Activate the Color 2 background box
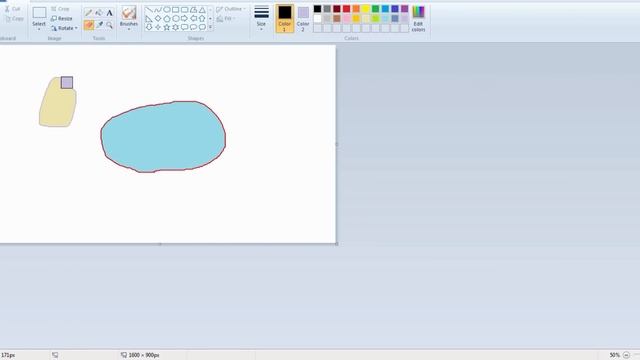The width and height of the screenshot is (640, 360). 303,19
